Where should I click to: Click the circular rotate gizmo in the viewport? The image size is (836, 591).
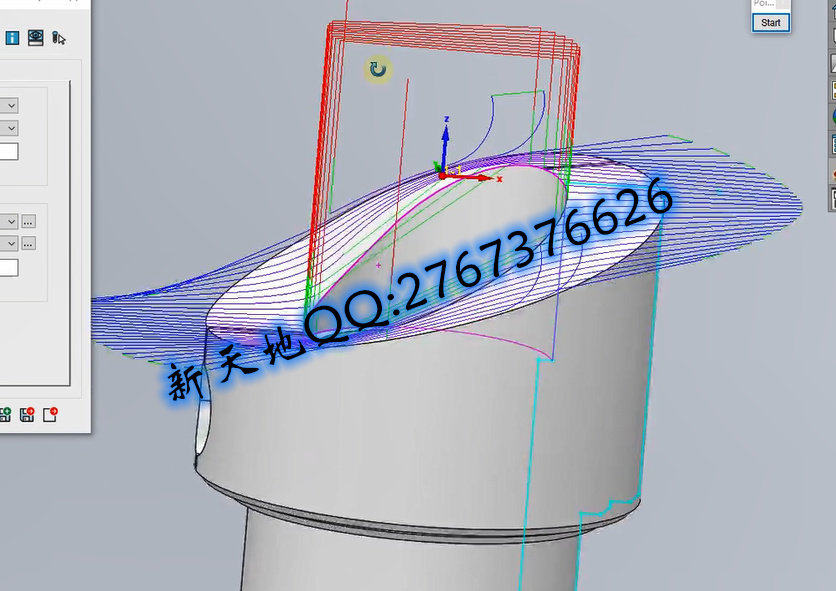[377, 70]
